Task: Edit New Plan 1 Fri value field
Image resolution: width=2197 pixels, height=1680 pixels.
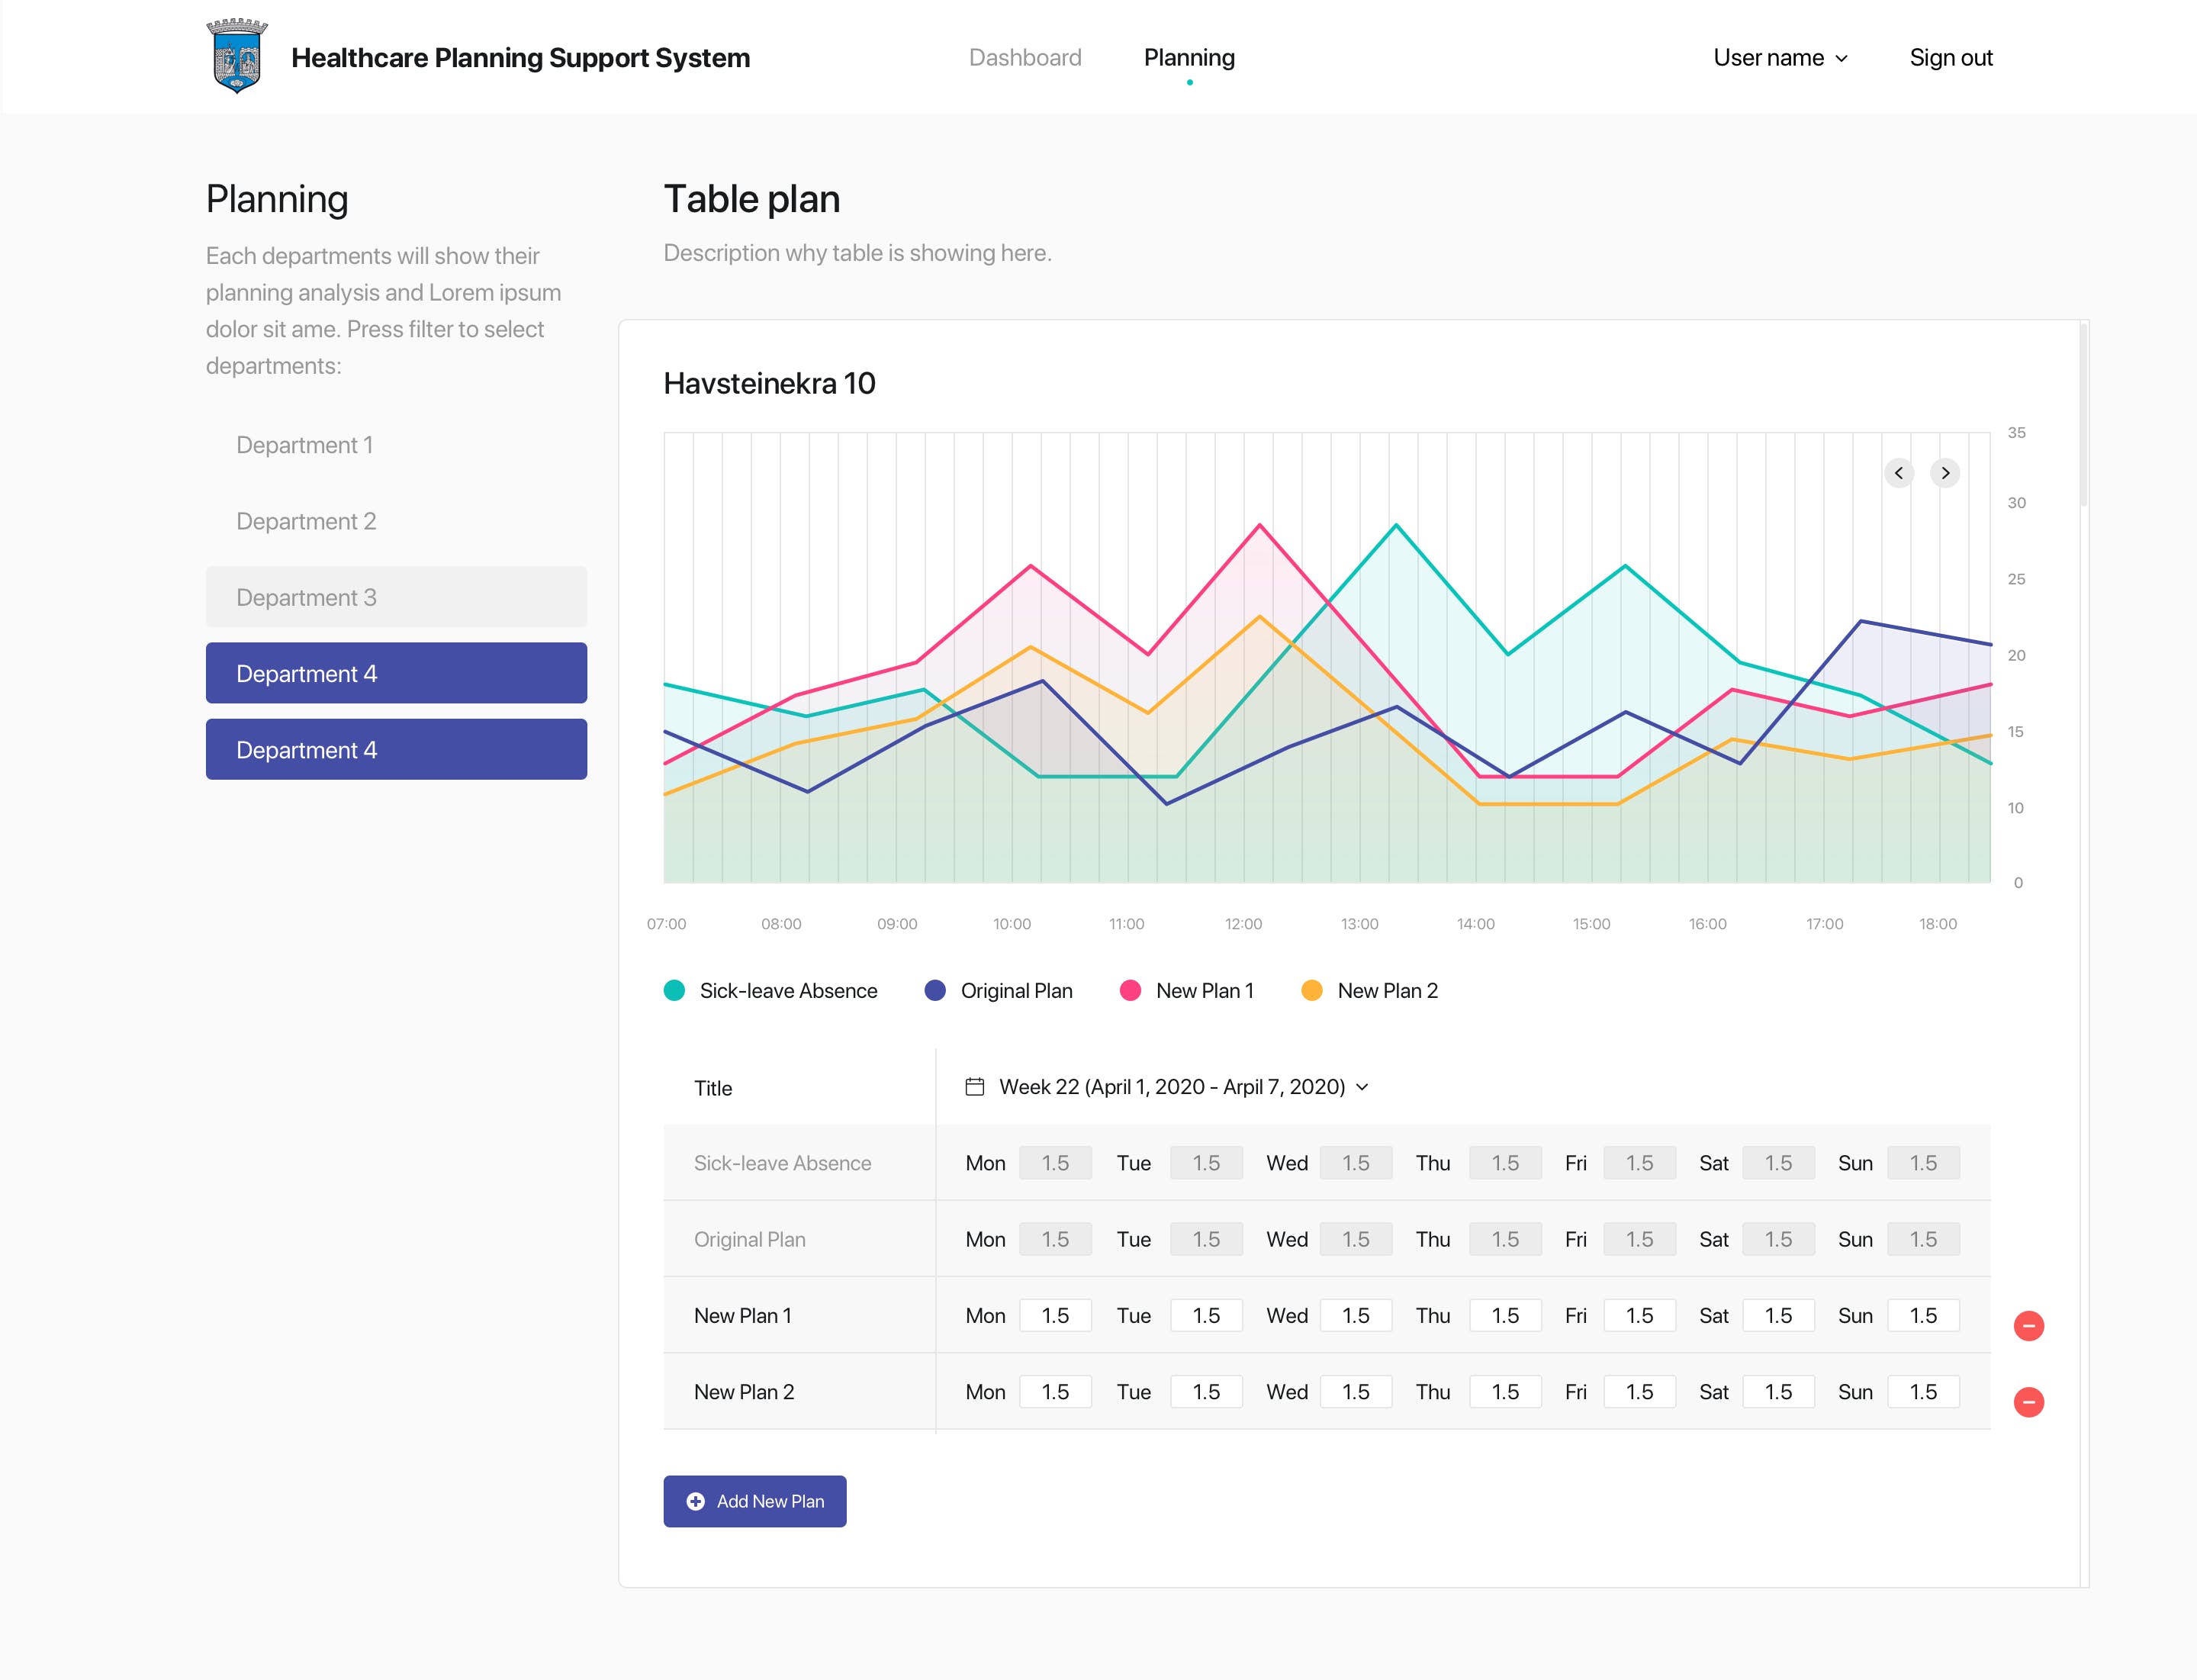Action: pyautogui.click(x=1639, y=1316)
